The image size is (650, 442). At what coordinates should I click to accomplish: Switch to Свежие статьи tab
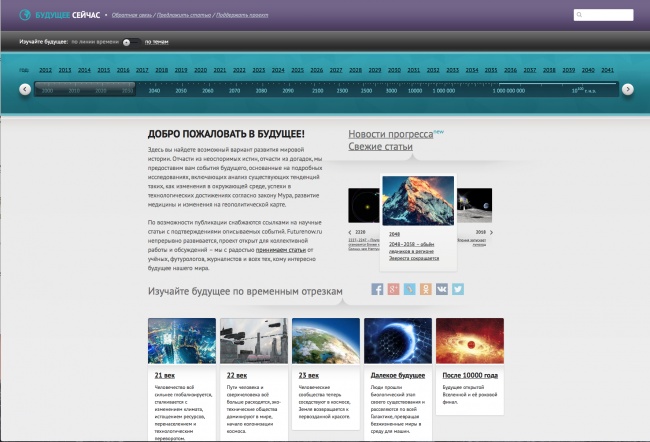pos(382,147)
